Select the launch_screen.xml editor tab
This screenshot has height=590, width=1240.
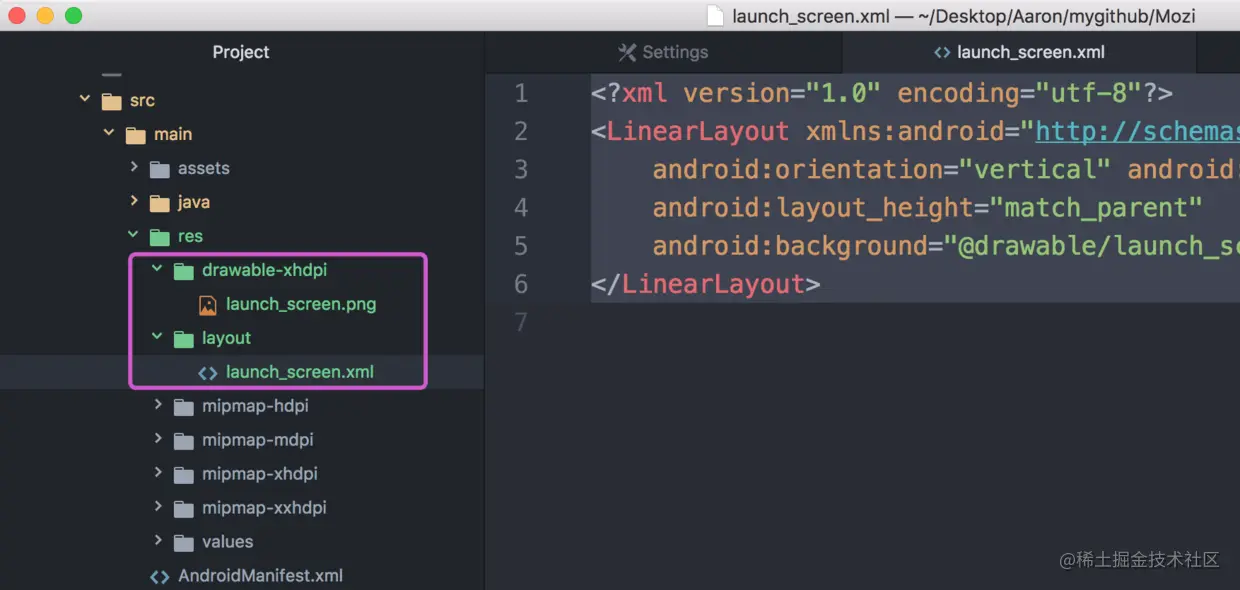(x=1019, y=52)
